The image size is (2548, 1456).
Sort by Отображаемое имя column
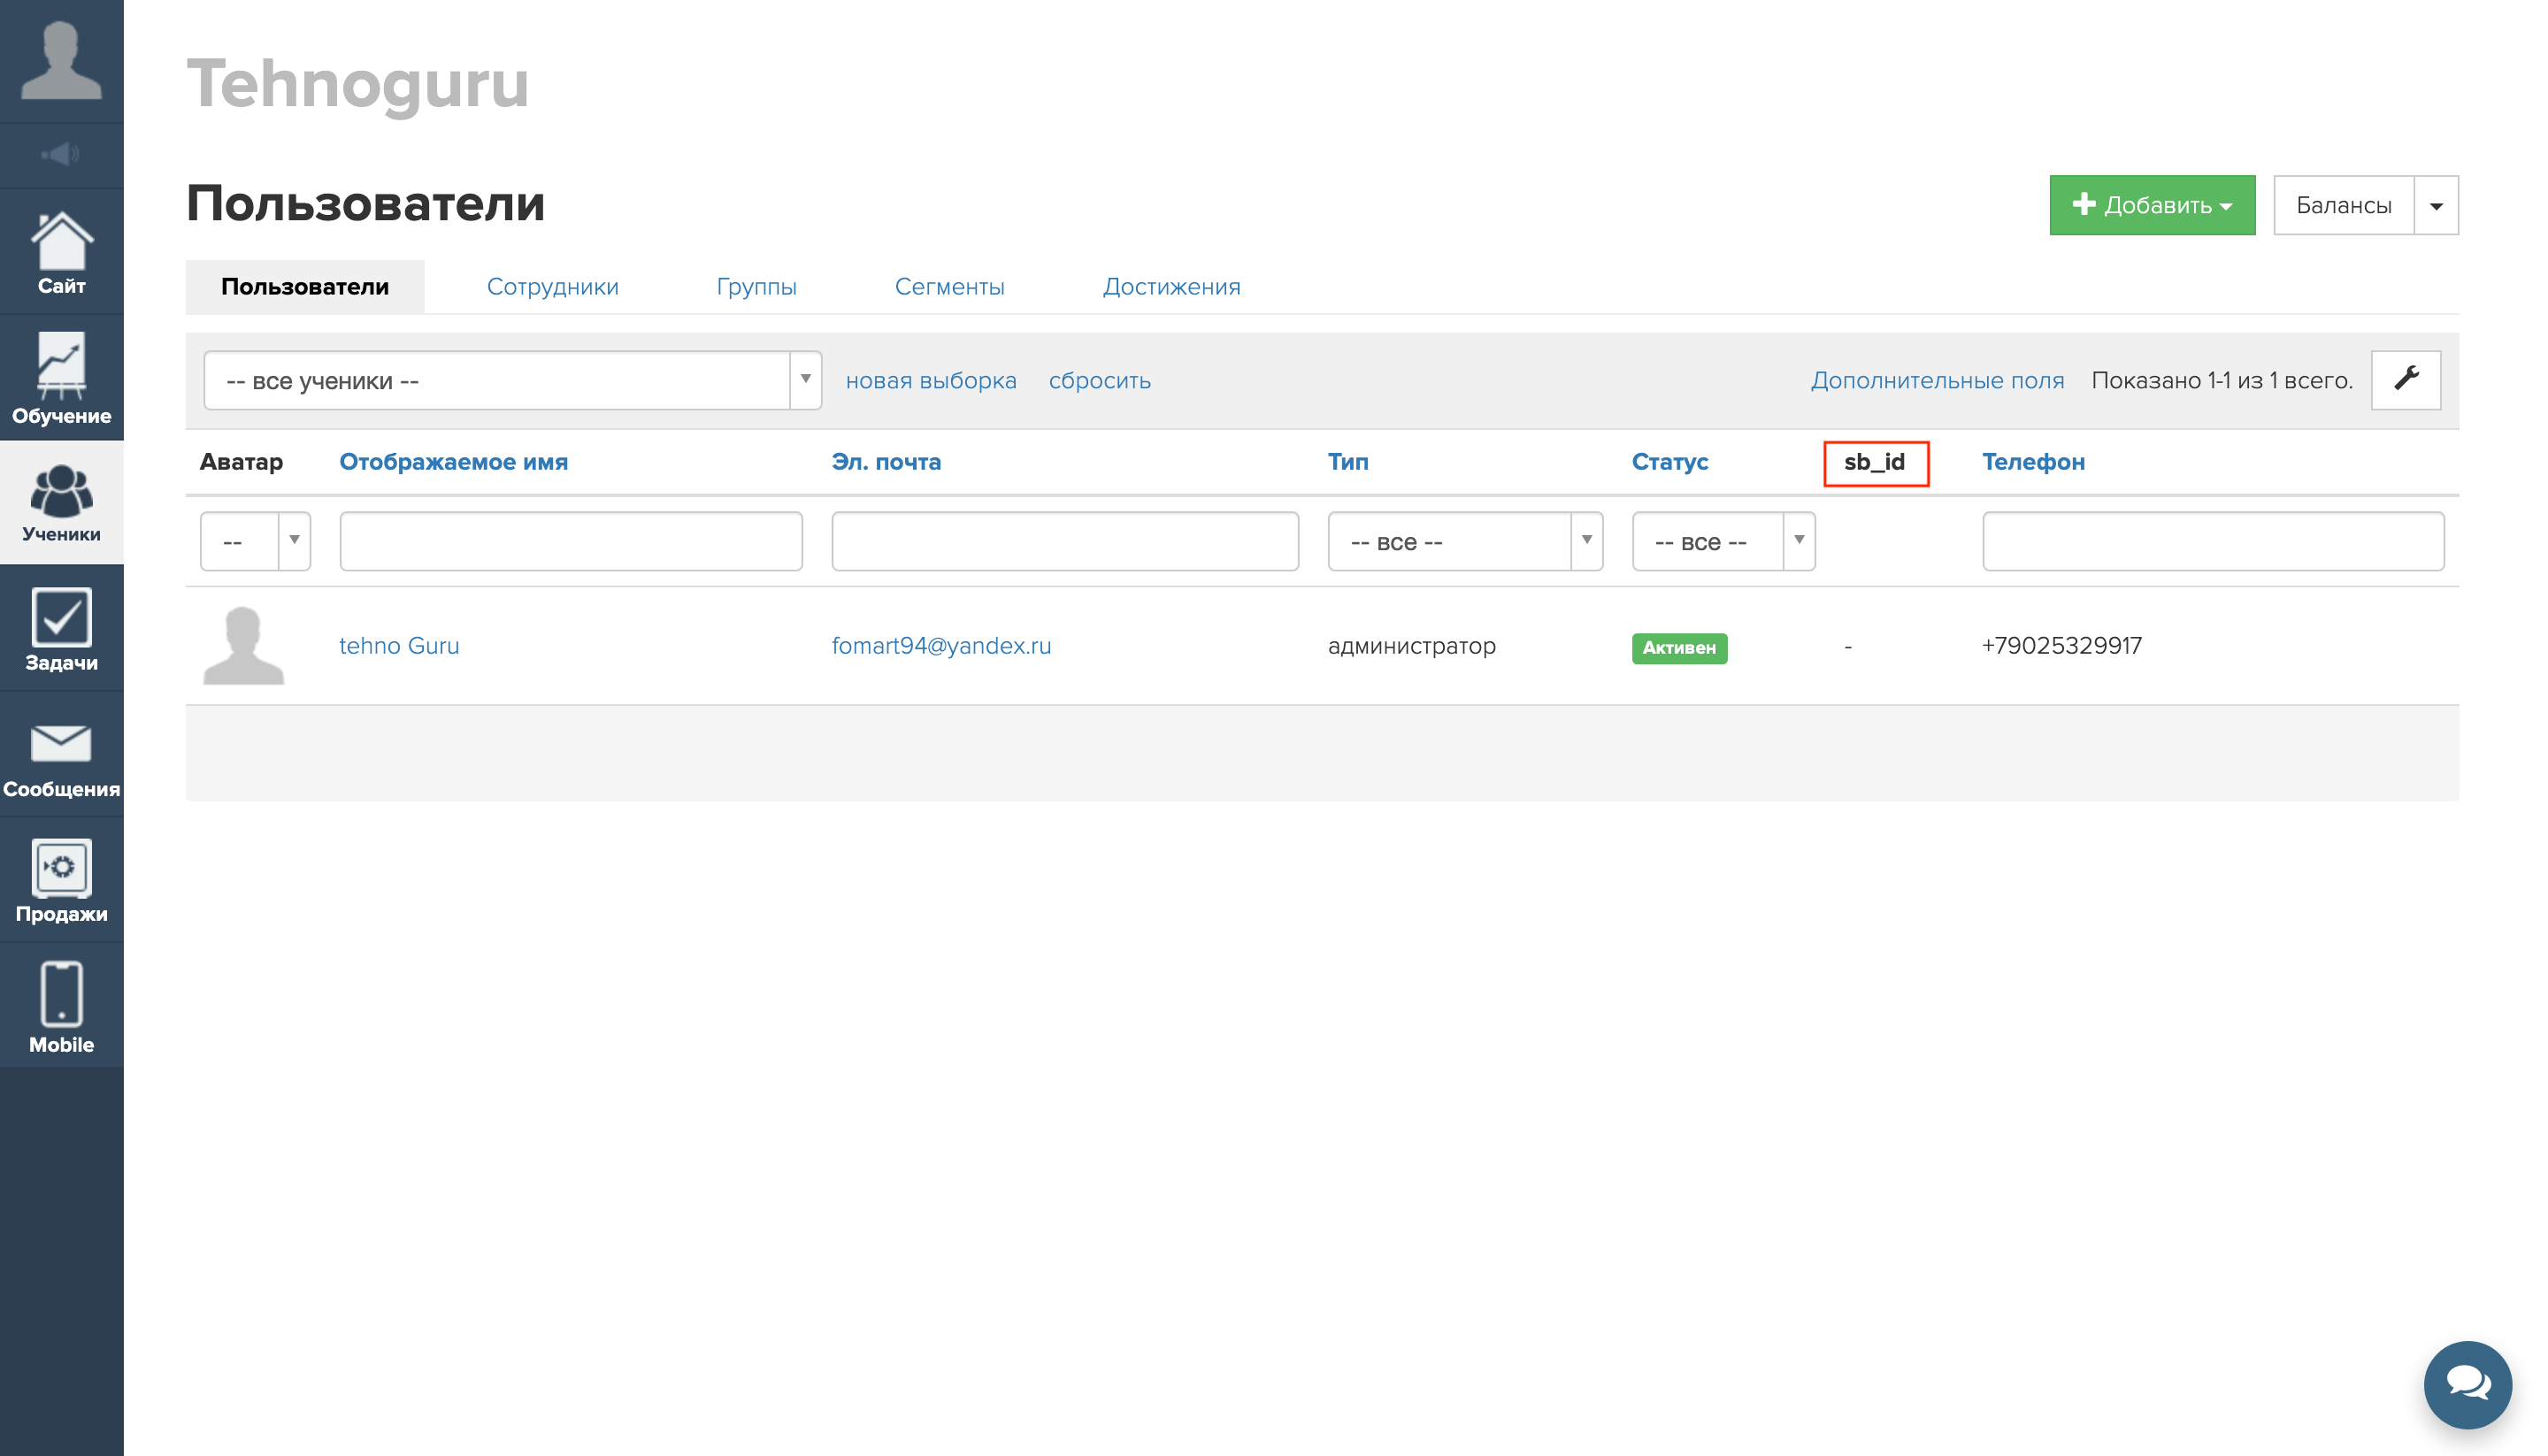(x=453, y=462)
